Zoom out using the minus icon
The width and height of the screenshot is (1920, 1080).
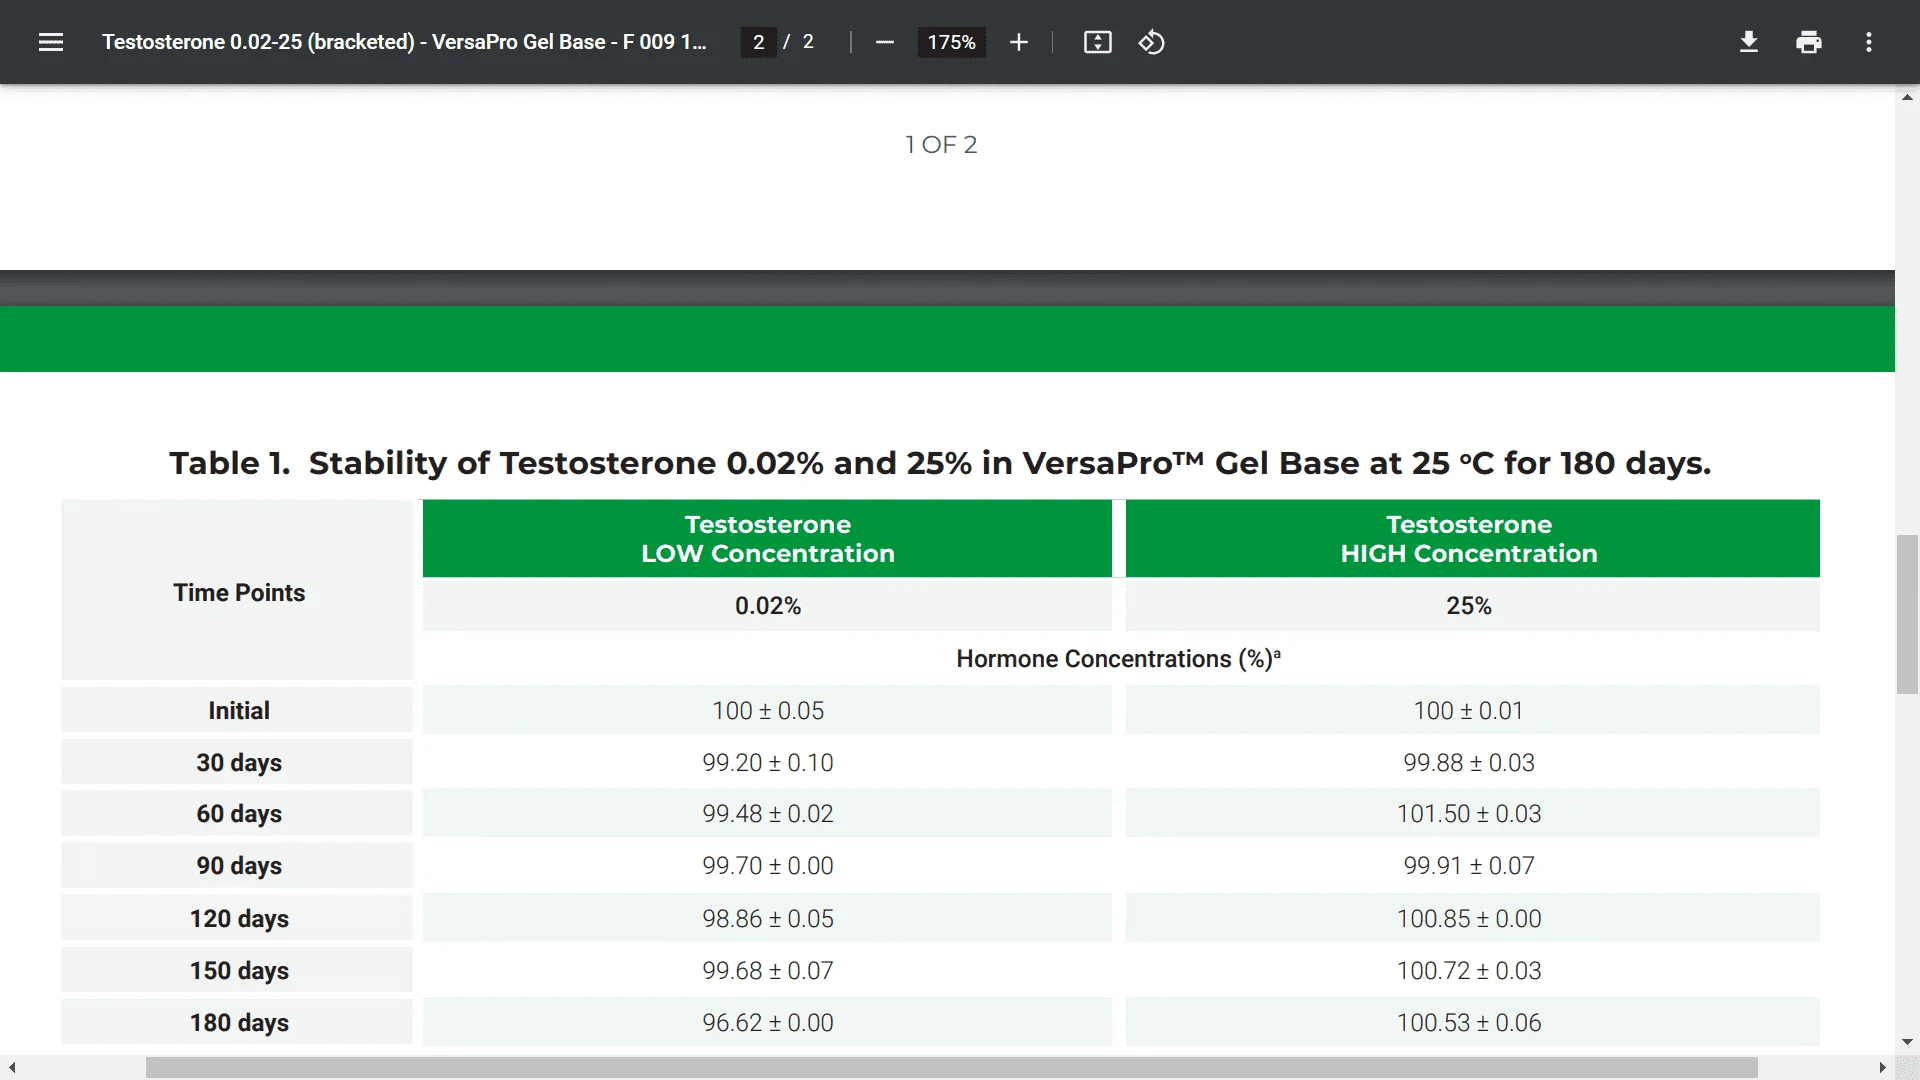click(x=884, y=42)
